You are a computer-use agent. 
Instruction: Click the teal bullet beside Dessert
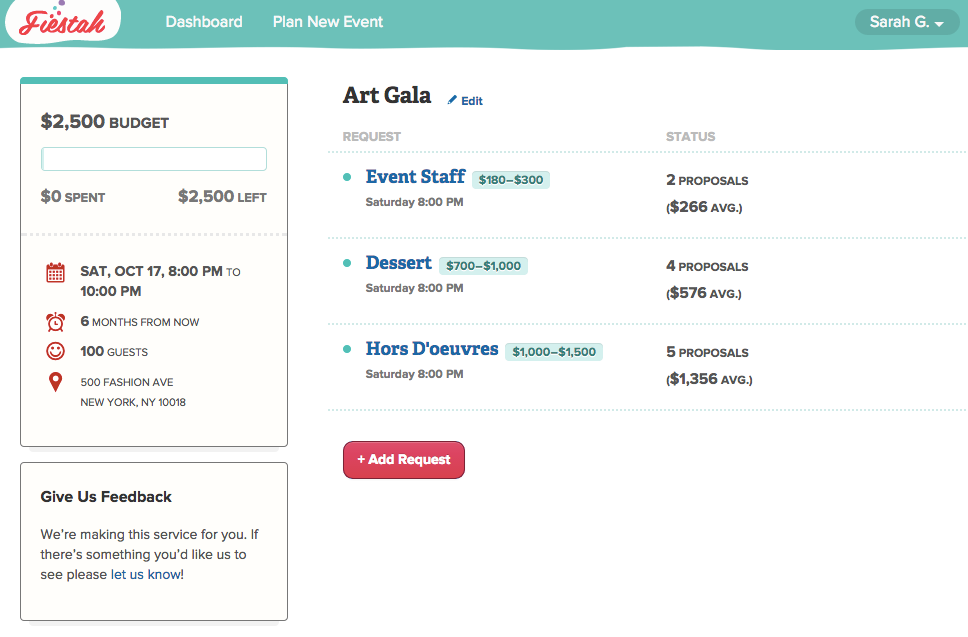[347, 263]
